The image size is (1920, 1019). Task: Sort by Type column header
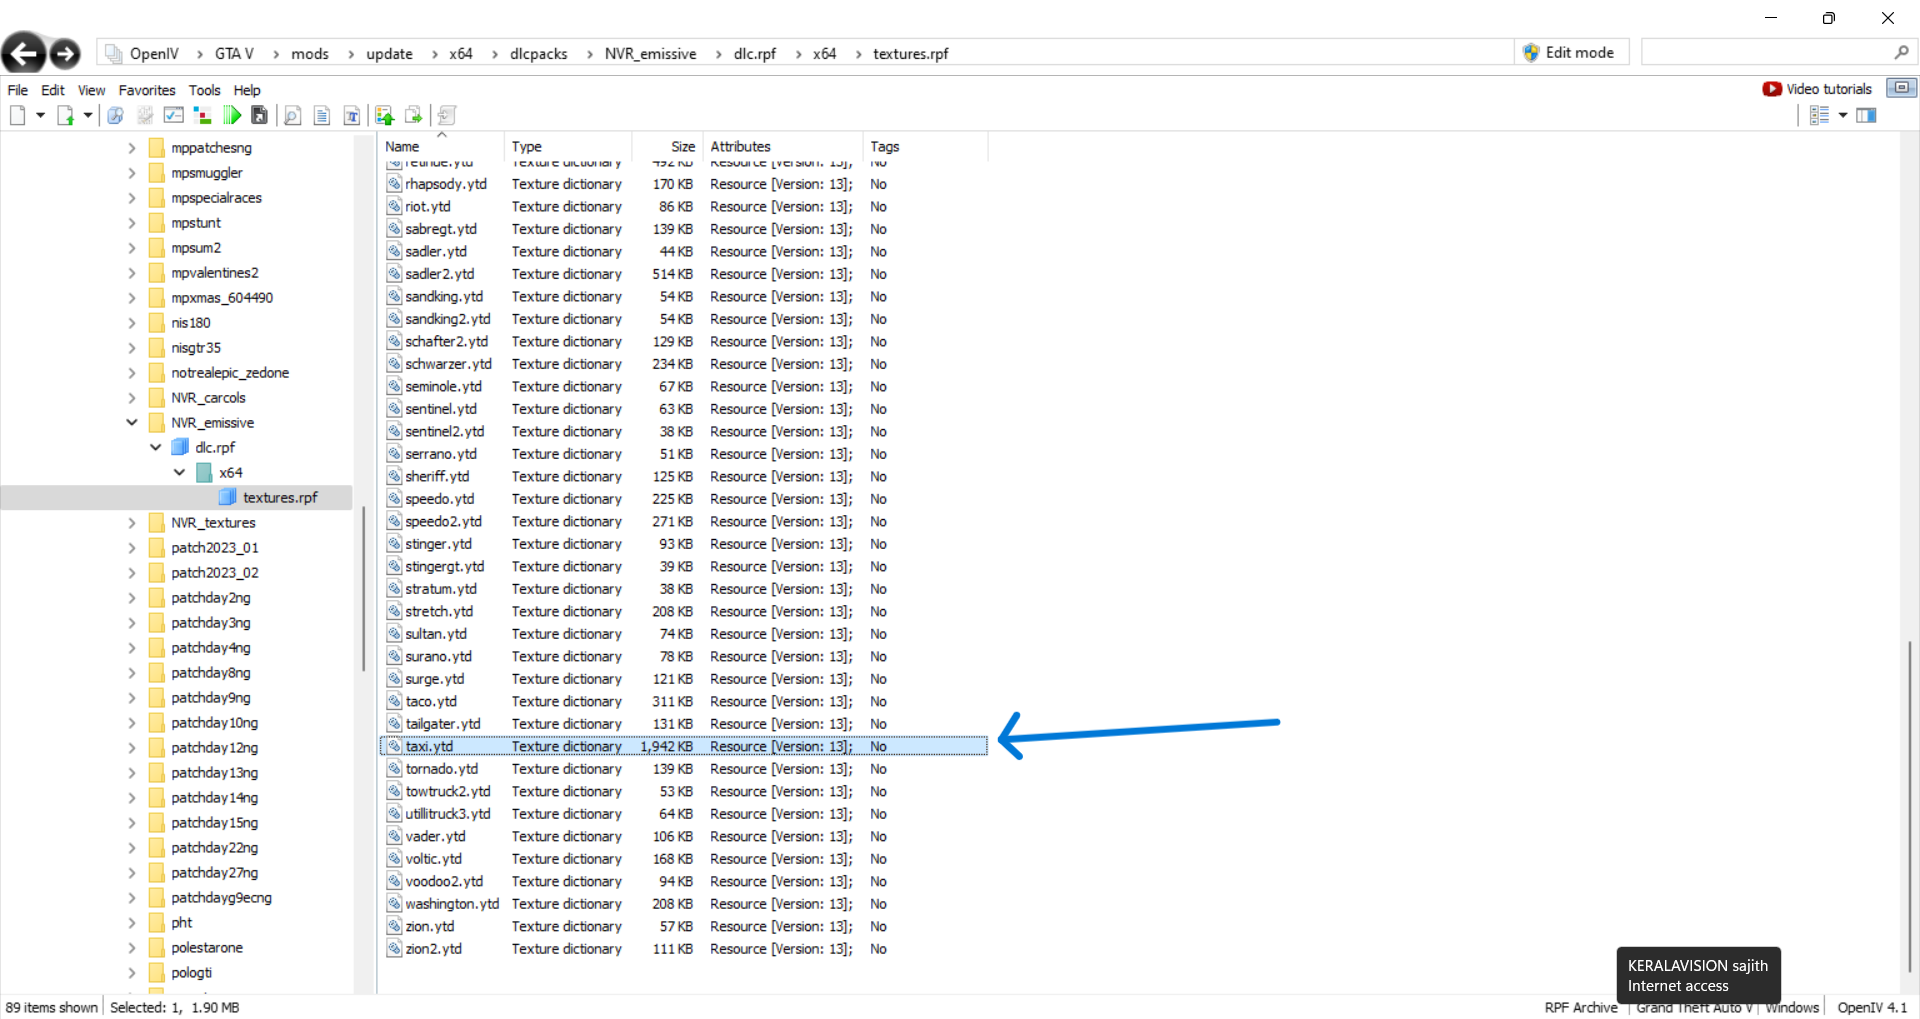coord(567,146)
